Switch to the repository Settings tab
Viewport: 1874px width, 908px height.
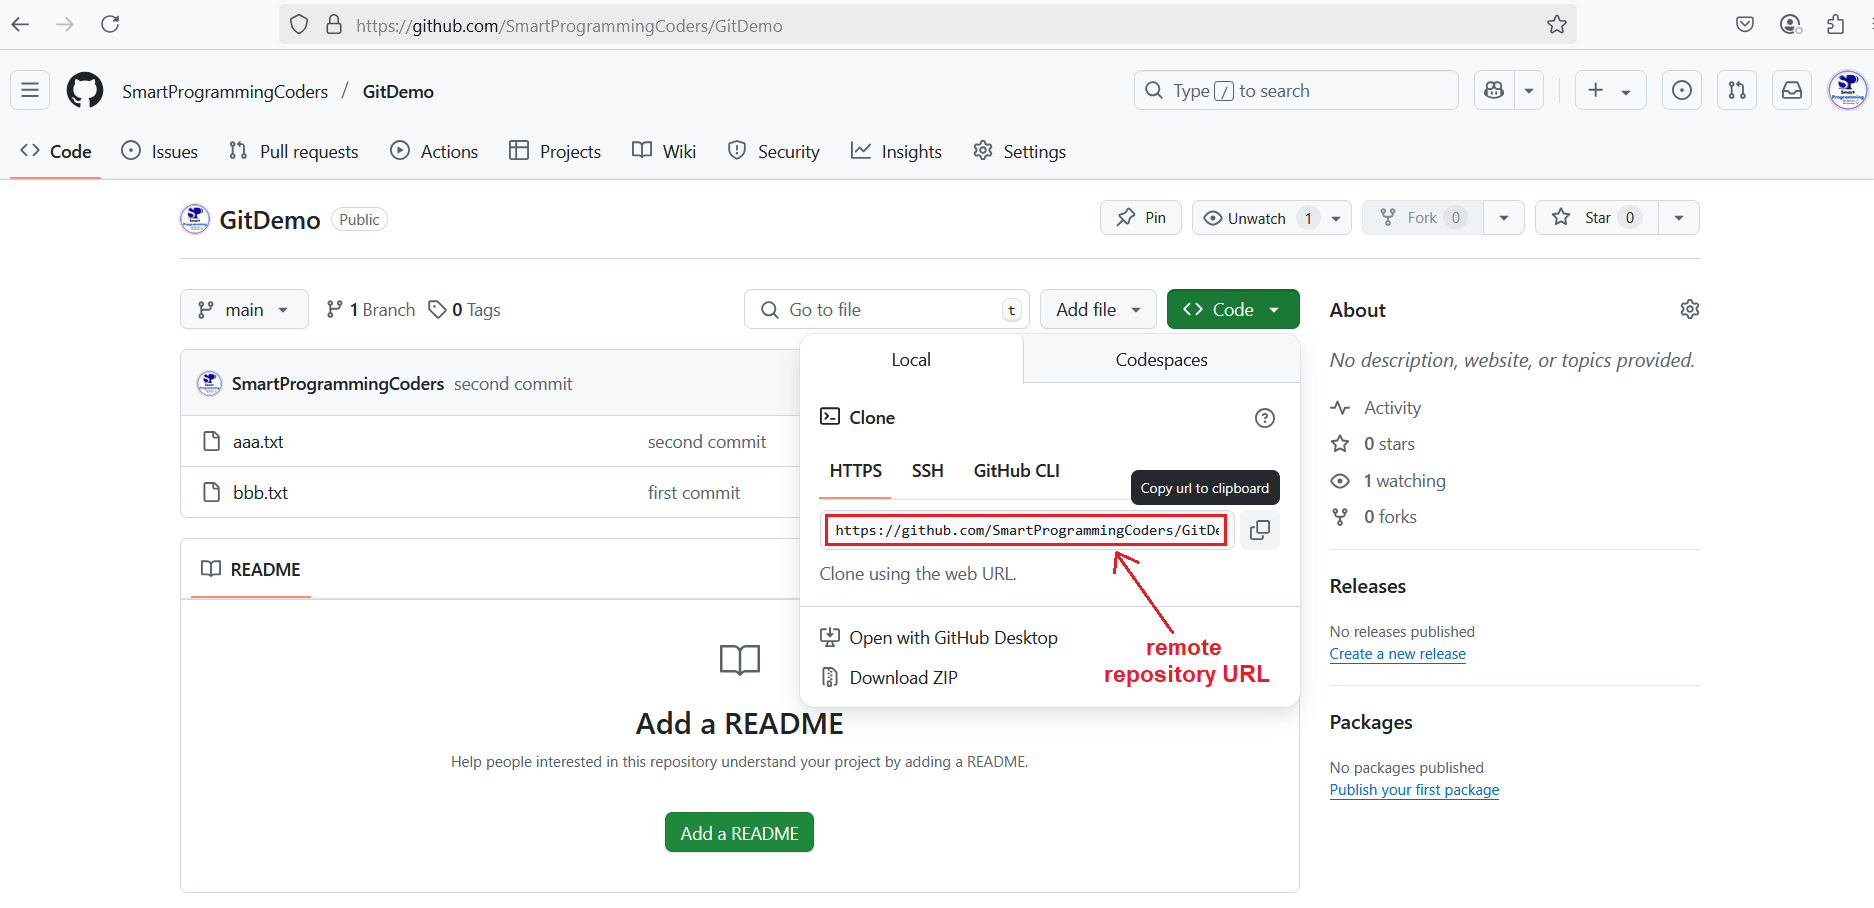click(1020, 151)
